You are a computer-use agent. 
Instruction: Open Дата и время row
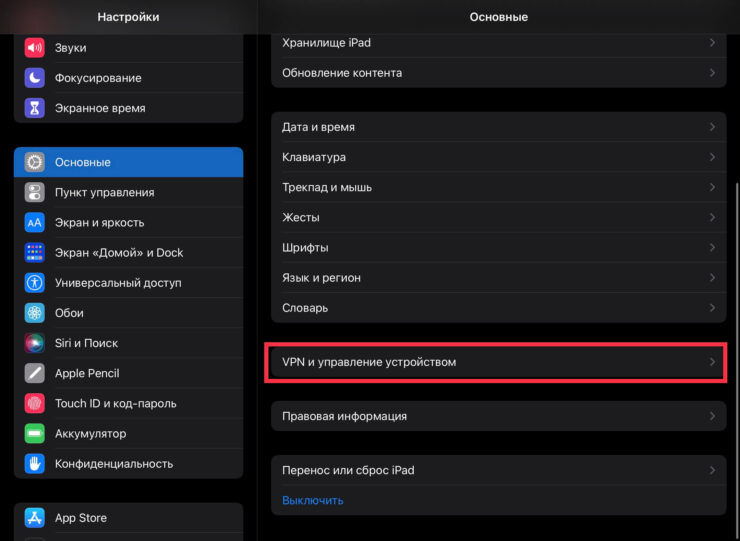pyautogui.click(x=498, y=127)
